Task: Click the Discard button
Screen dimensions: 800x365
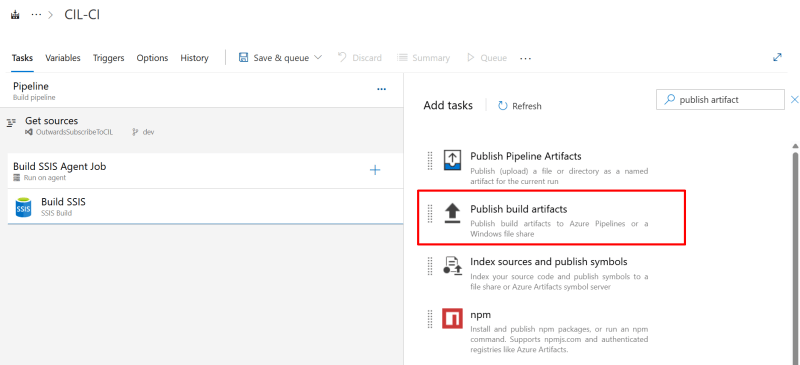Action: [x=360, y=58]
